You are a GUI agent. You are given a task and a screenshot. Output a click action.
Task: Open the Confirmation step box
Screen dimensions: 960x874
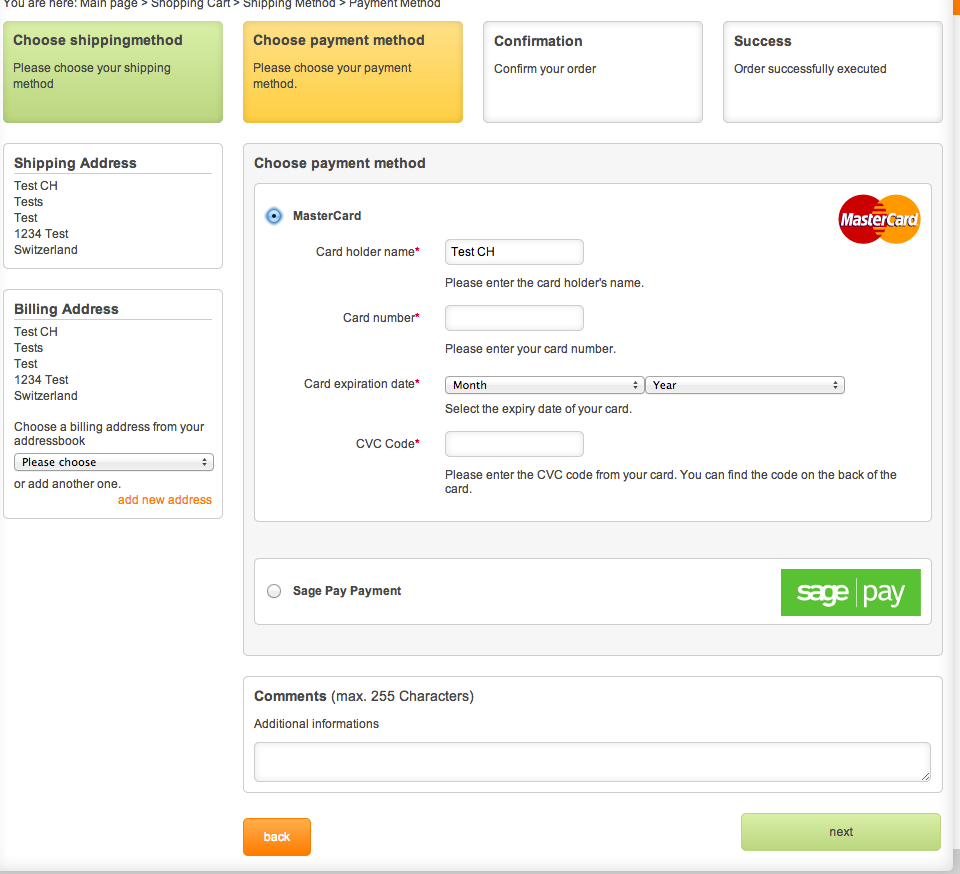593,72
